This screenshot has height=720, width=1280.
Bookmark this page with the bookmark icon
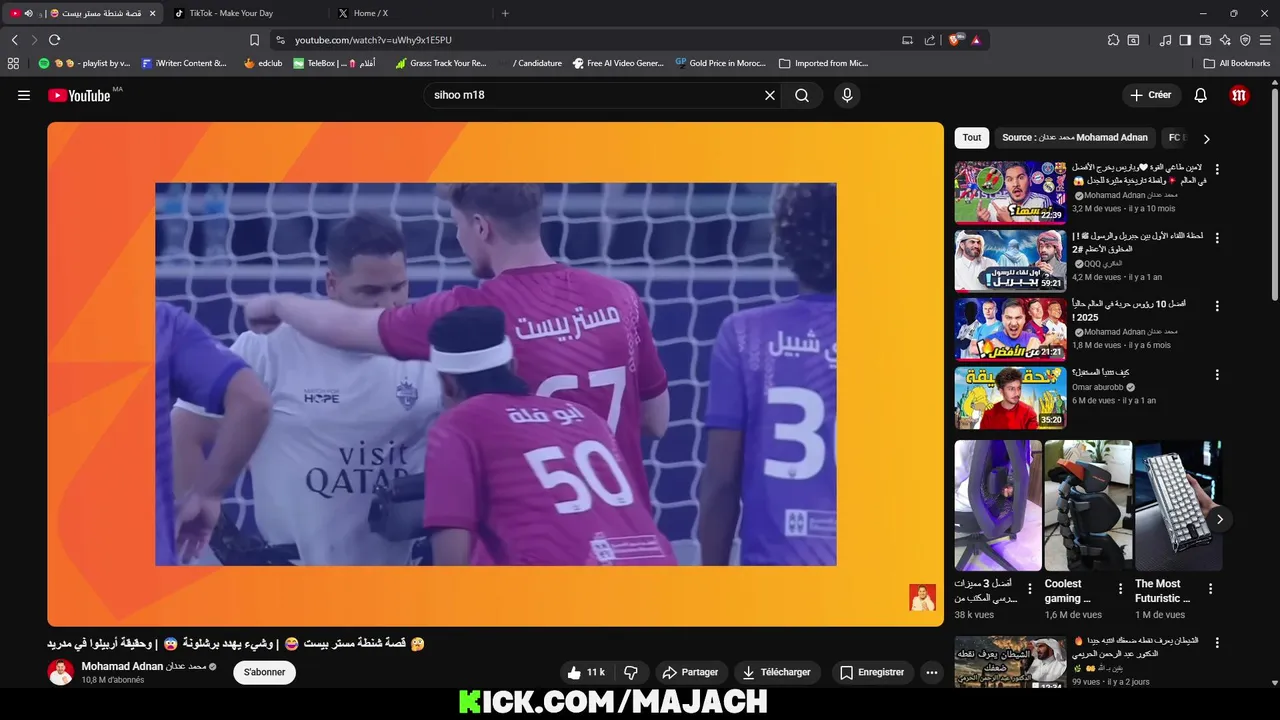(x=254, y=40)
